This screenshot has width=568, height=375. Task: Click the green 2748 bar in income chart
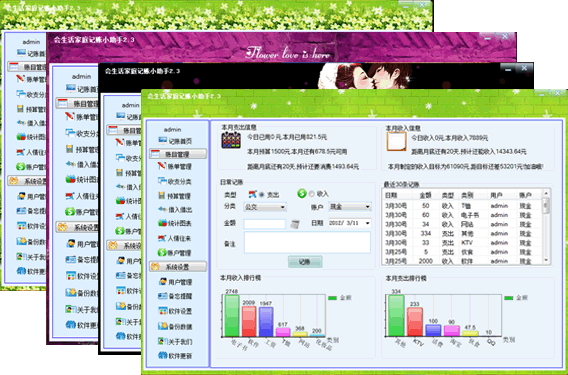coord(232,316)
